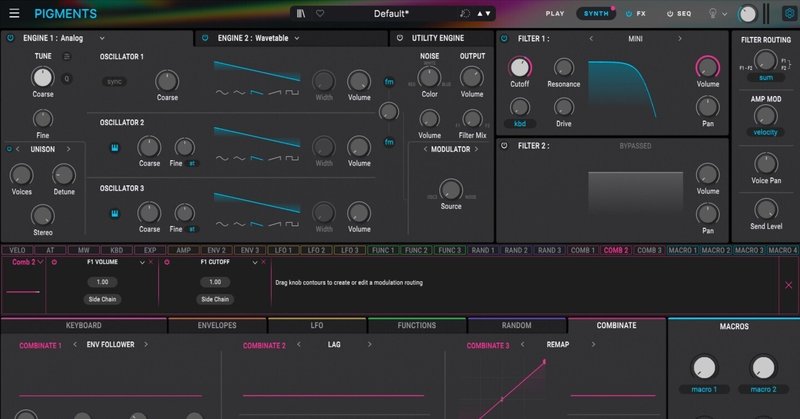
Task: Click the sound design tips lightbulb icon
Action: tap(713, 14)
